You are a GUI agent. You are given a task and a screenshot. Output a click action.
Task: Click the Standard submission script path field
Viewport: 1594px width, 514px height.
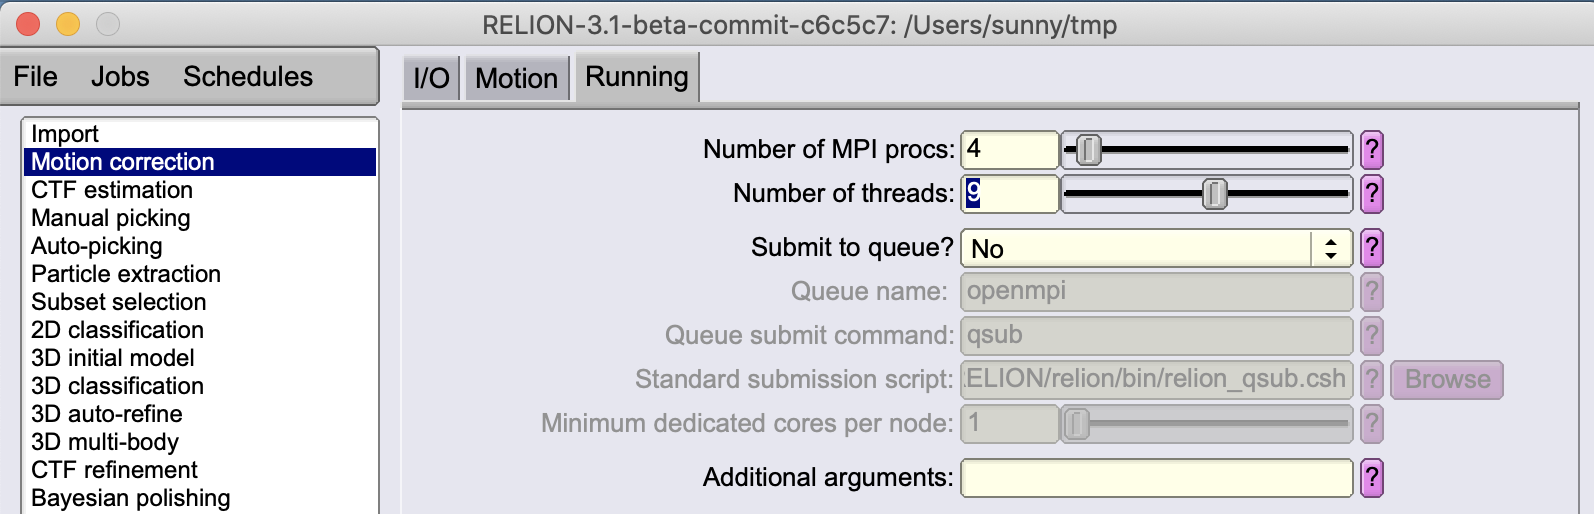coord(1156,380)
